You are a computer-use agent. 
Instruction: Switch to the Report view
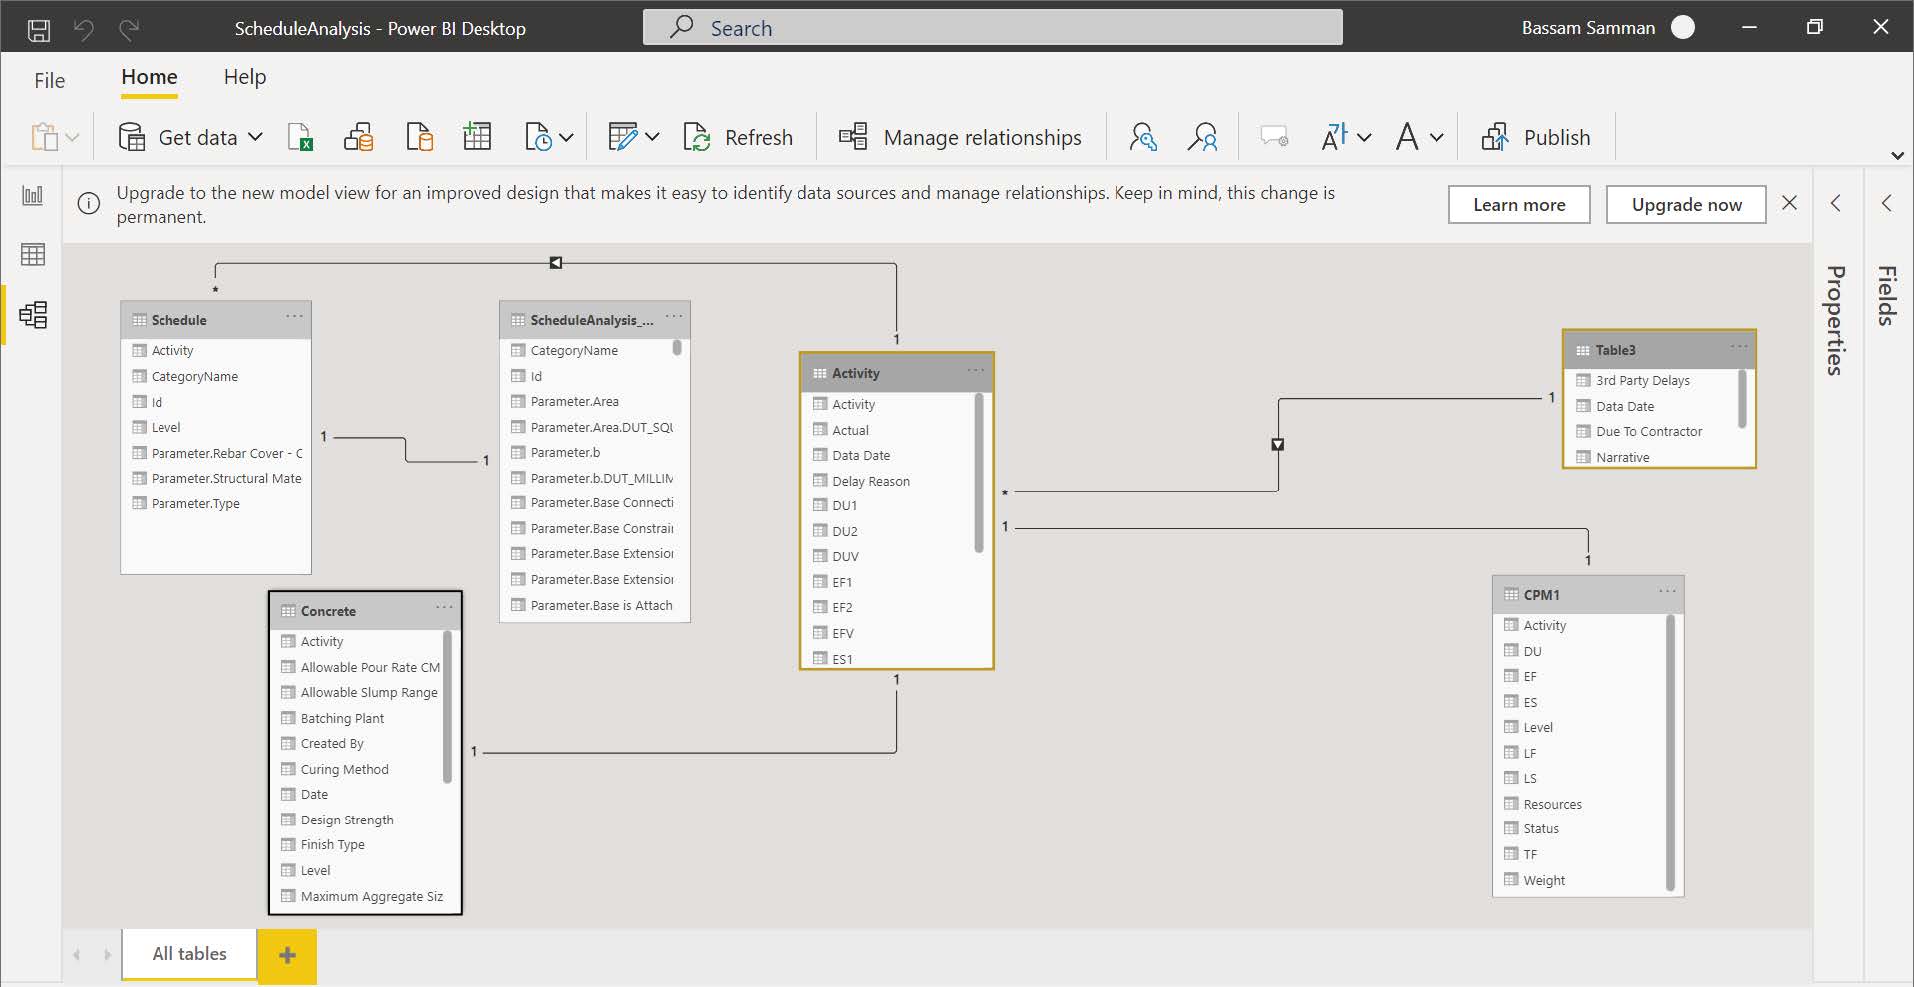(32, 196)
